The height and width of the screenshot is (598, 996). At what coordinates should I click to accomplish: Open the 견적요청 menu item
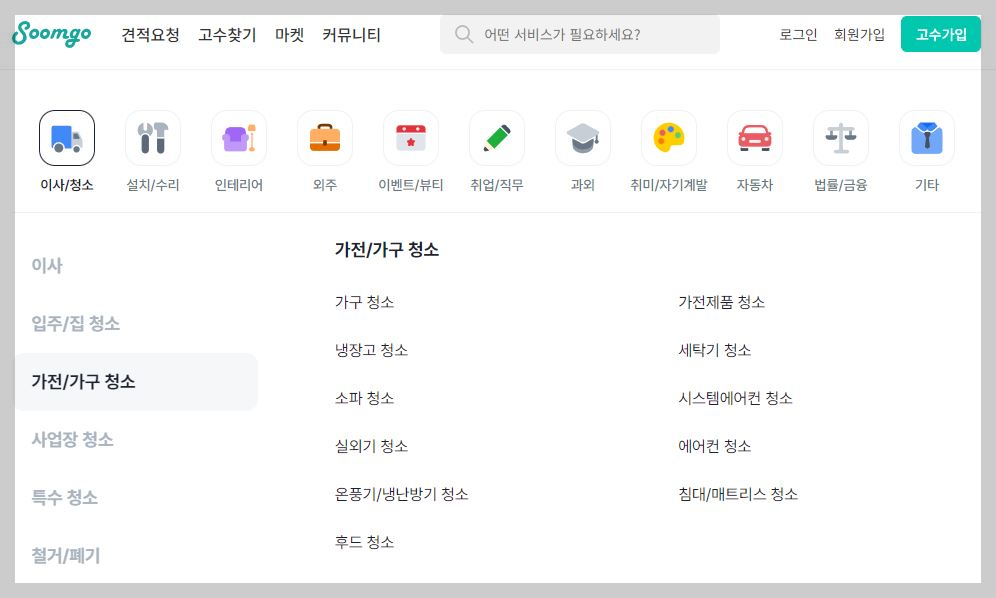coord(150,34)
